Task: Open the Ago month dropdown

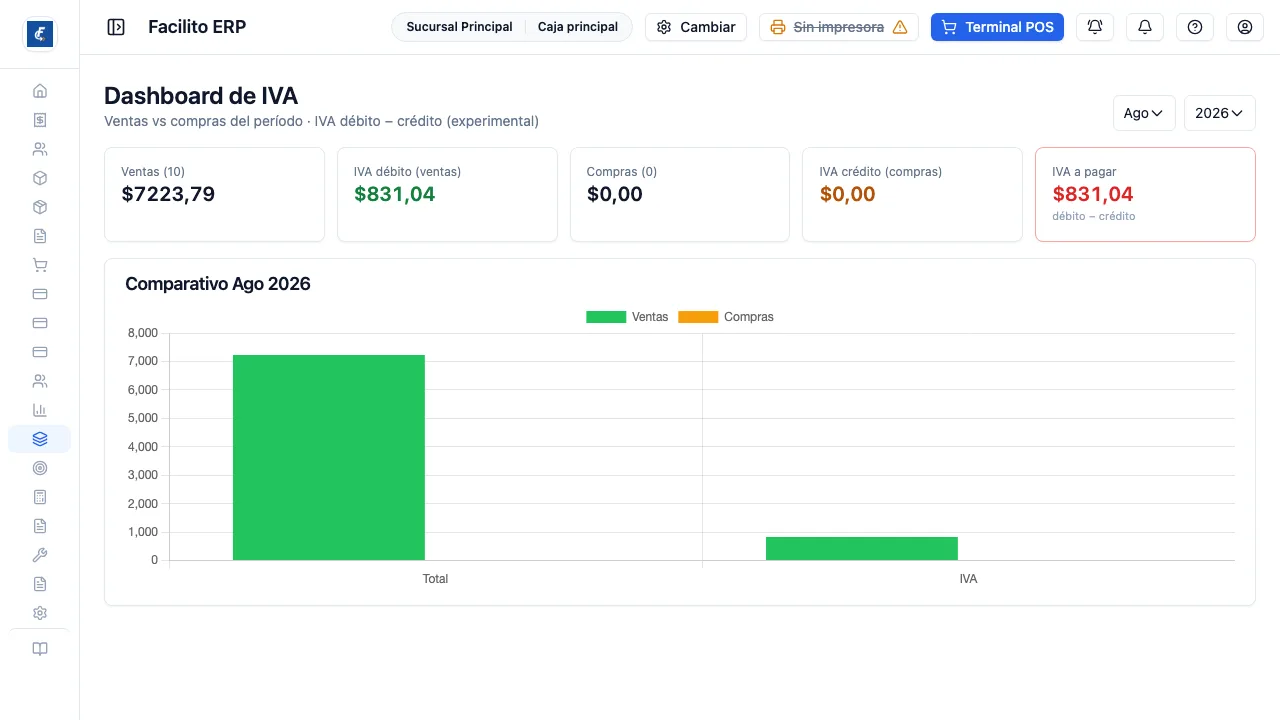Action: (x=1144, y=113)
